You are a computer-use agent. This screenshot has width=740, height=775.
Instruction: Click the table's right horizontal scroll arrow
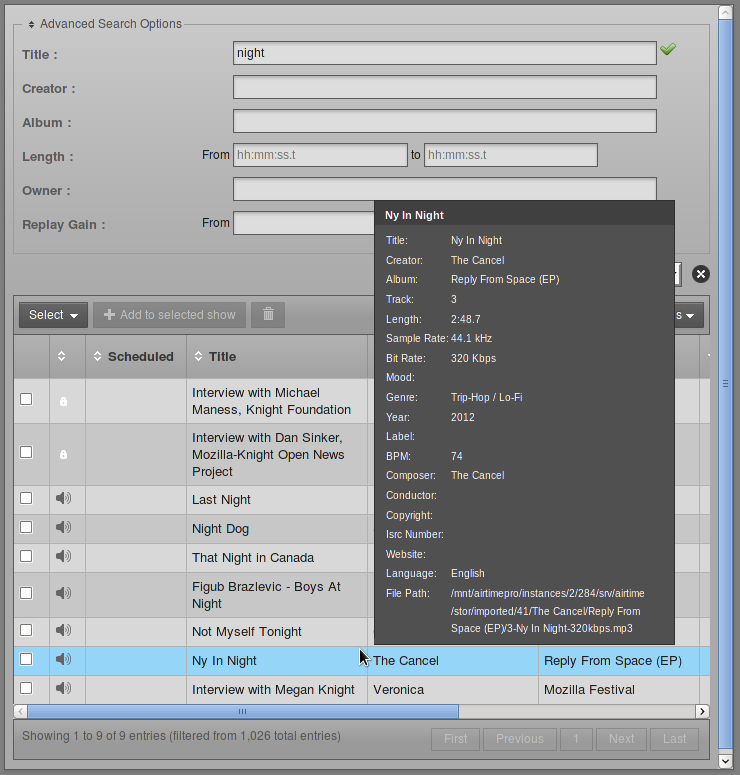702,711
